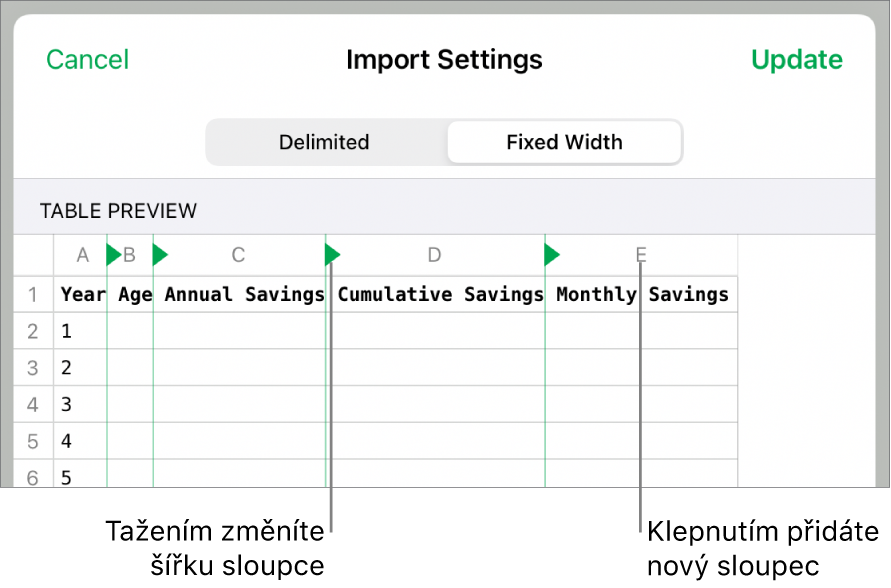891x588 pixels.
Task: Click the "Monthly Savings" cell
Action: pyautogui.click(x=642, y=295)
